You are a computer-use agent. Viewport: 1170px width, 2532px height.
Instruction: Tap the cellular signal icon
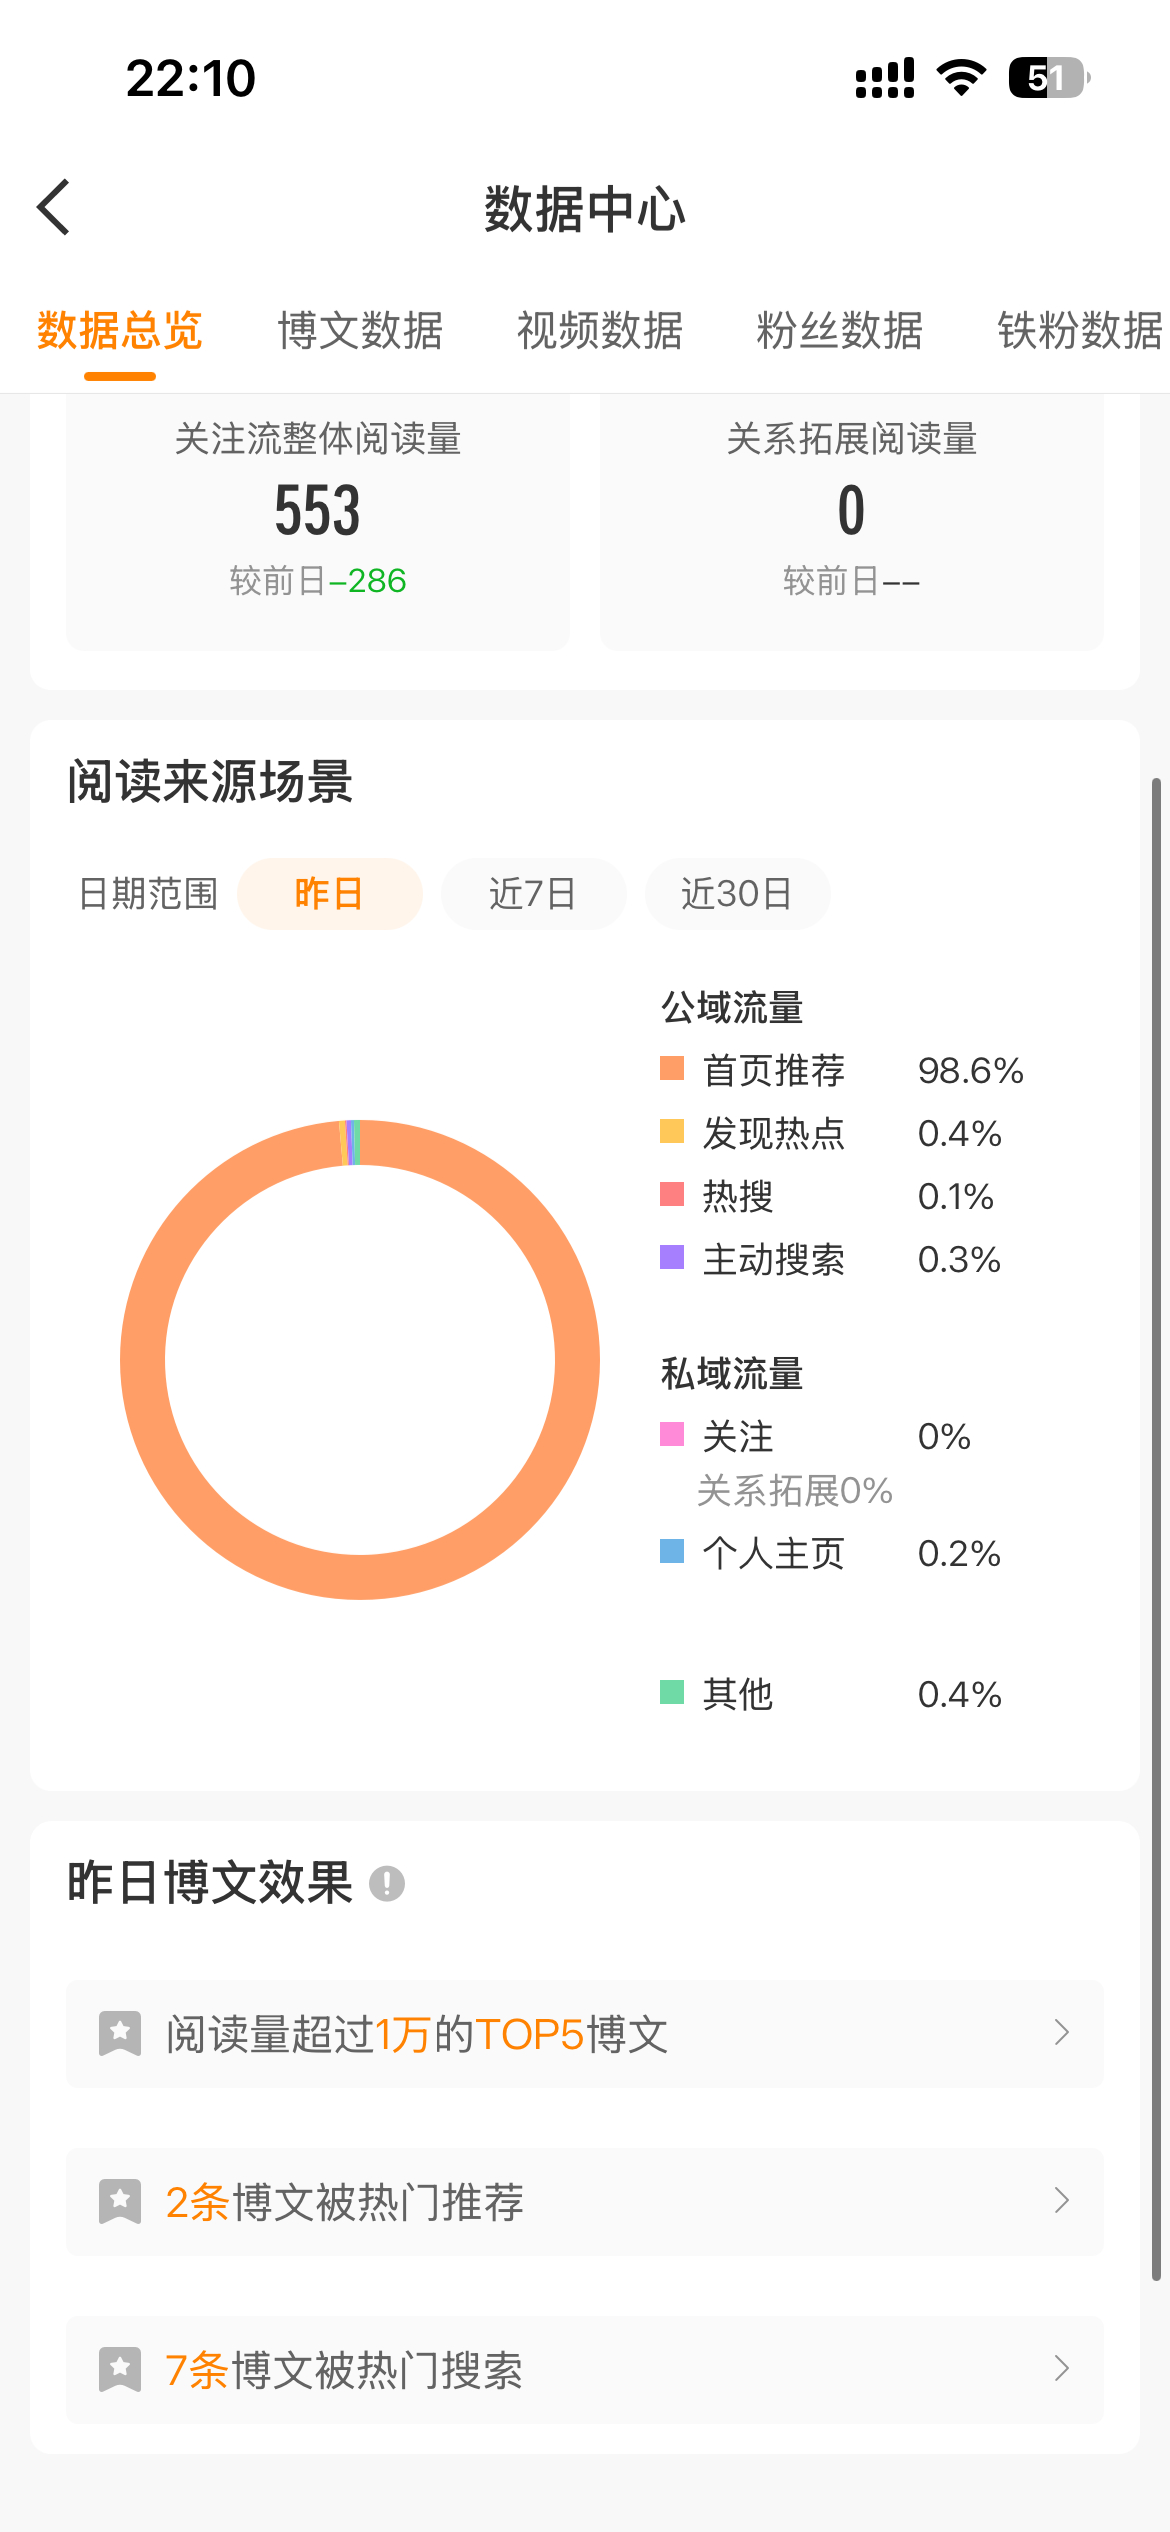tap(885, 78)
